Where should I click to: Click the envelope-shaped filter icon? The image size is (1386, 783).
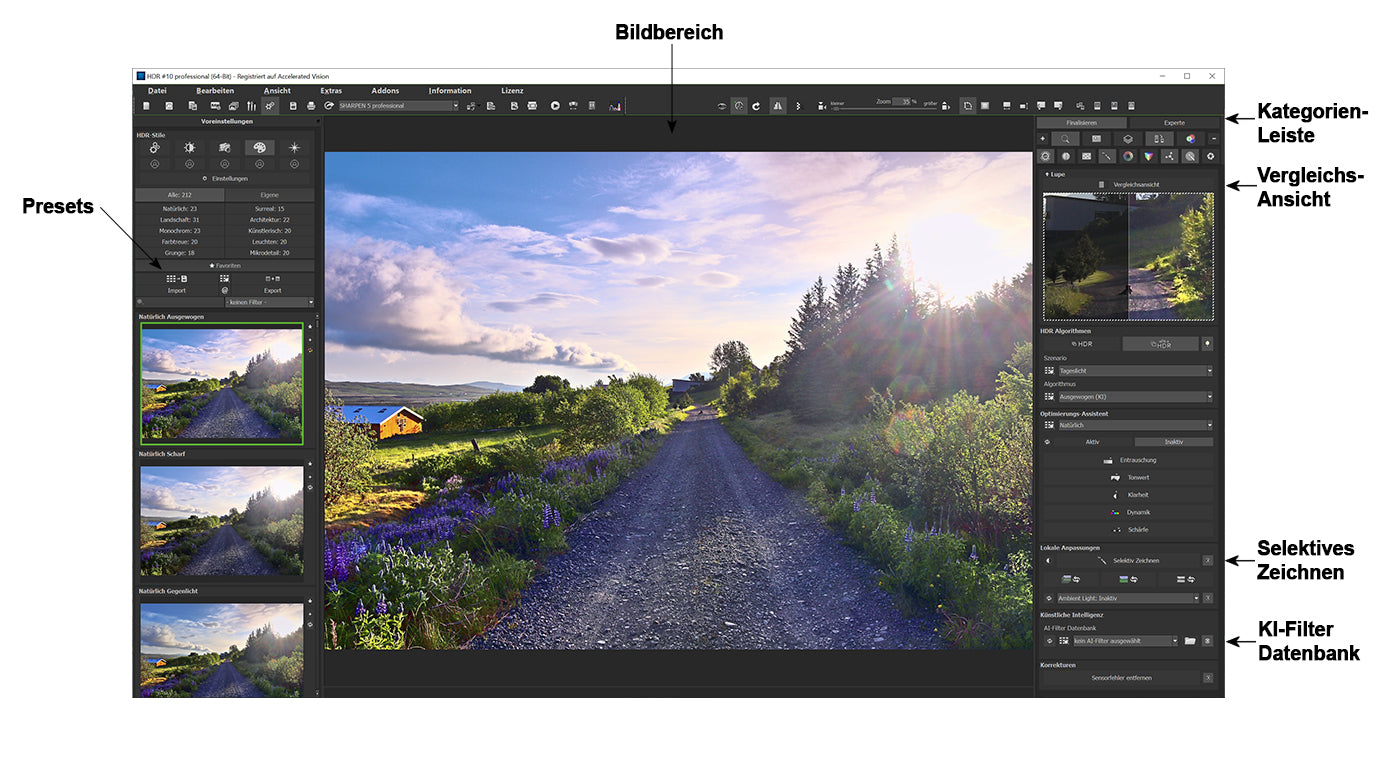(1086, 156)
